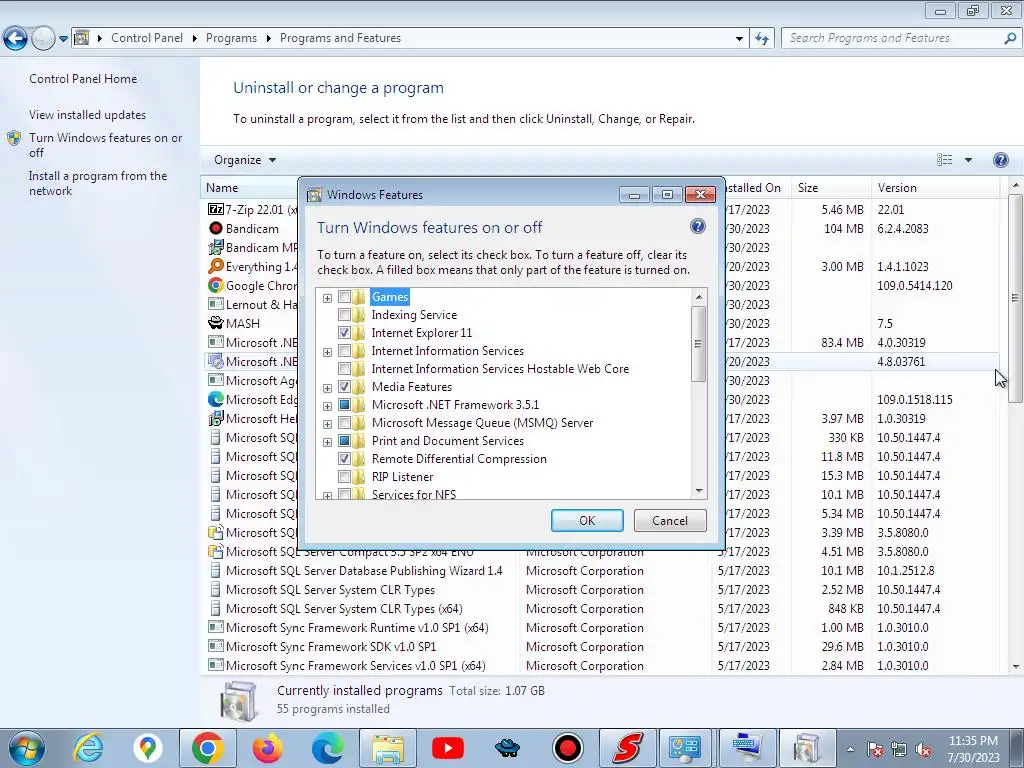Click the network tray icon
The image size is (1024, 768).
coord(899,749)
